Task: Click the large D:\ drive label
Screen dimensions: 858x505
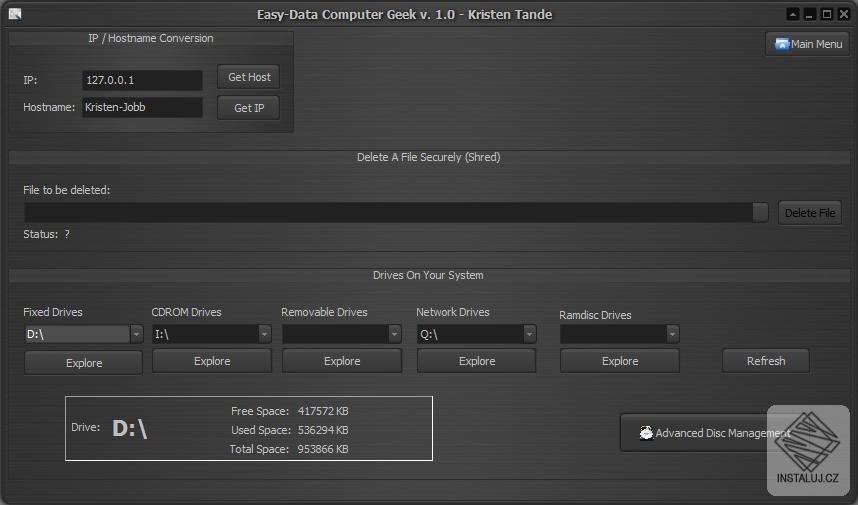Action: pos(130,428)
